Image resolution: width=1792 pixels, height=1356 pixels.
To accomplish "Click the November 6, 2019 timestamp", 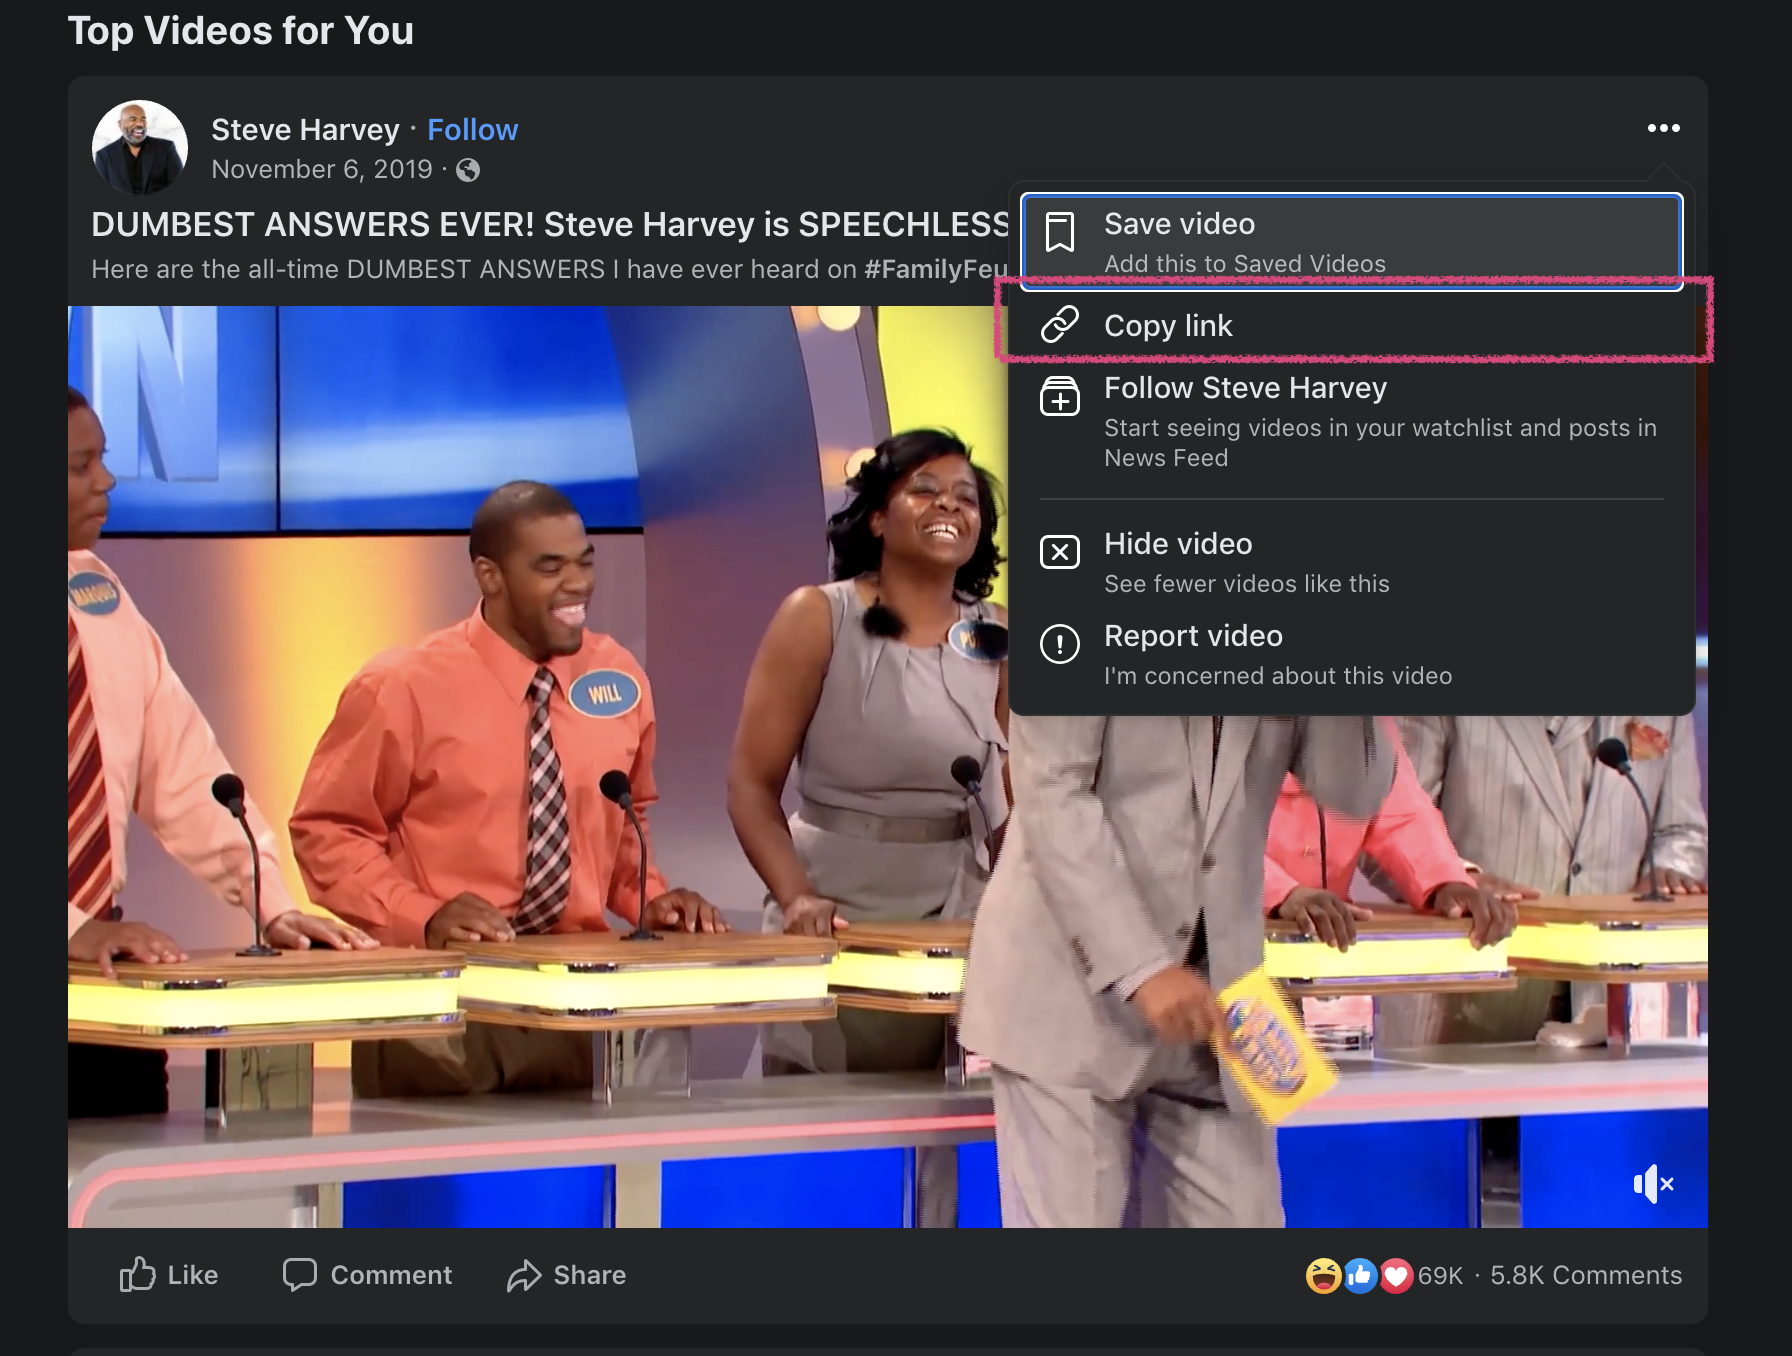I will coord(321,170).
